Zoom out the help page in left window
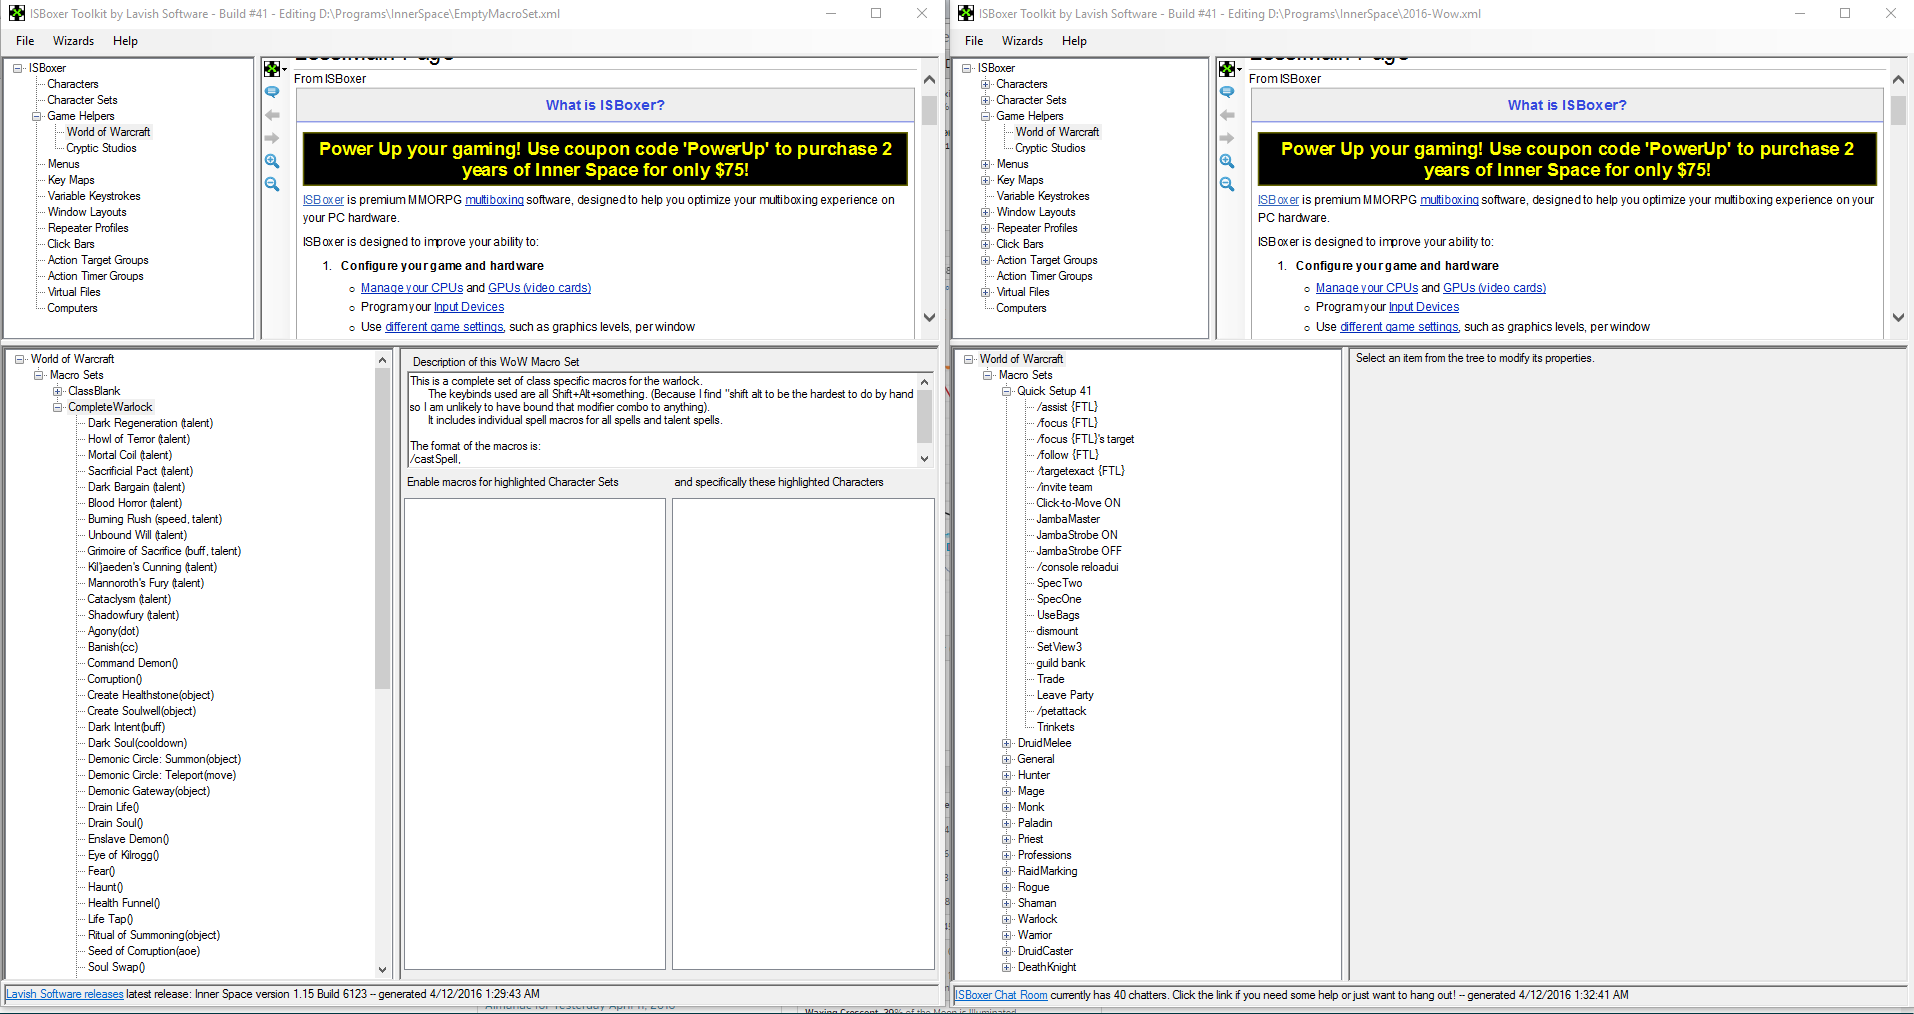Viewport: 1914px width, 1014px height. tap(272, 184)
